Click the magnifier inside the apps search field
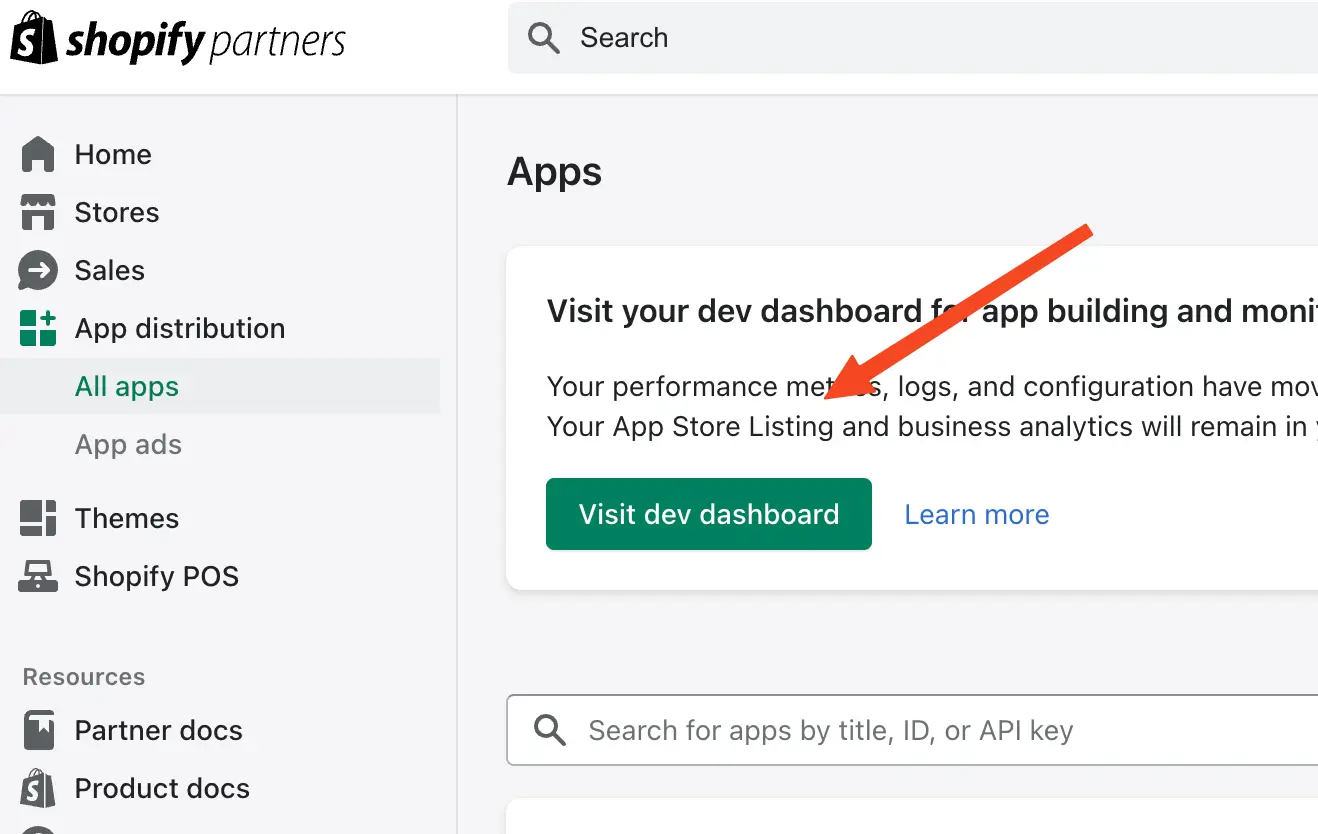This screenshot has height=834, width=1318. tap(549, 730)
